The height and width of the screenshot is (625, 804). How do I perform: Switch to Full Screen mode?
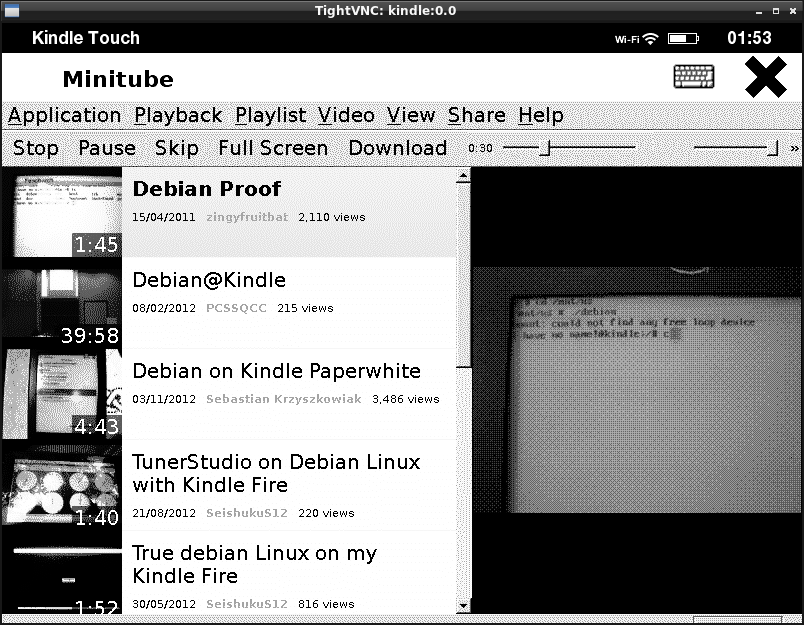point(273,148)
